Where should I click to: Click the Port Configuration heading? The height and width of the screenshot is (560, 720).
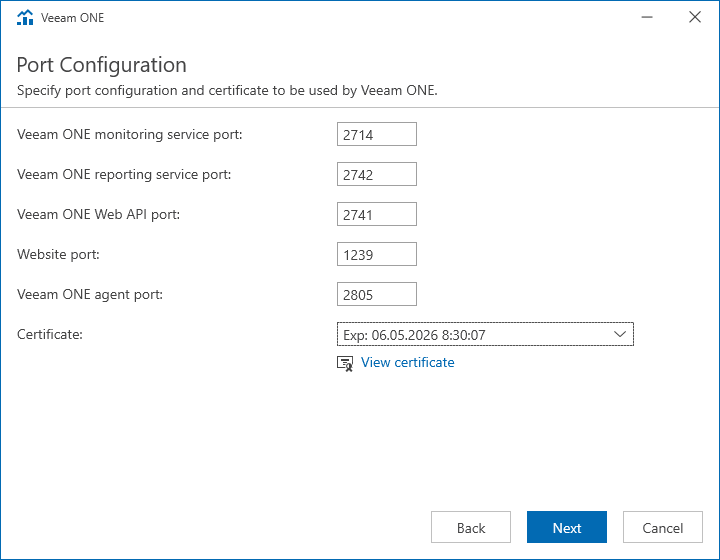101,65
